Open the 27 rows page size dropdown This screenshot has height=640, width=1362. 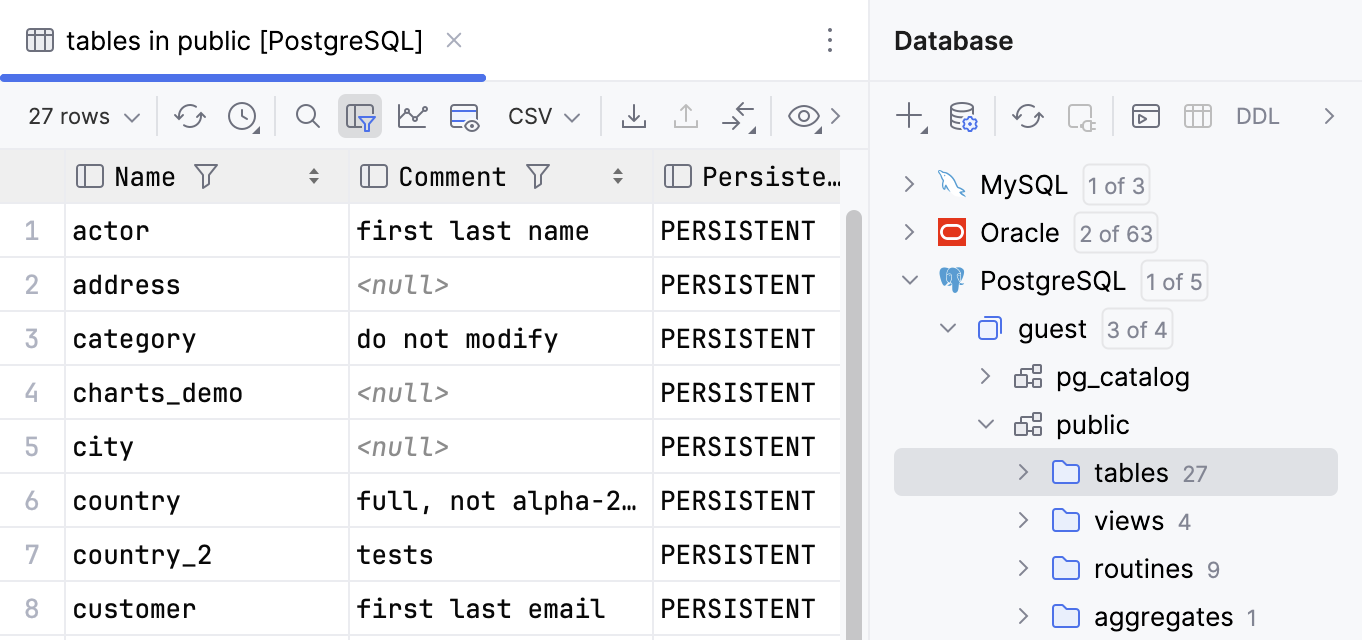pos(80,116)
